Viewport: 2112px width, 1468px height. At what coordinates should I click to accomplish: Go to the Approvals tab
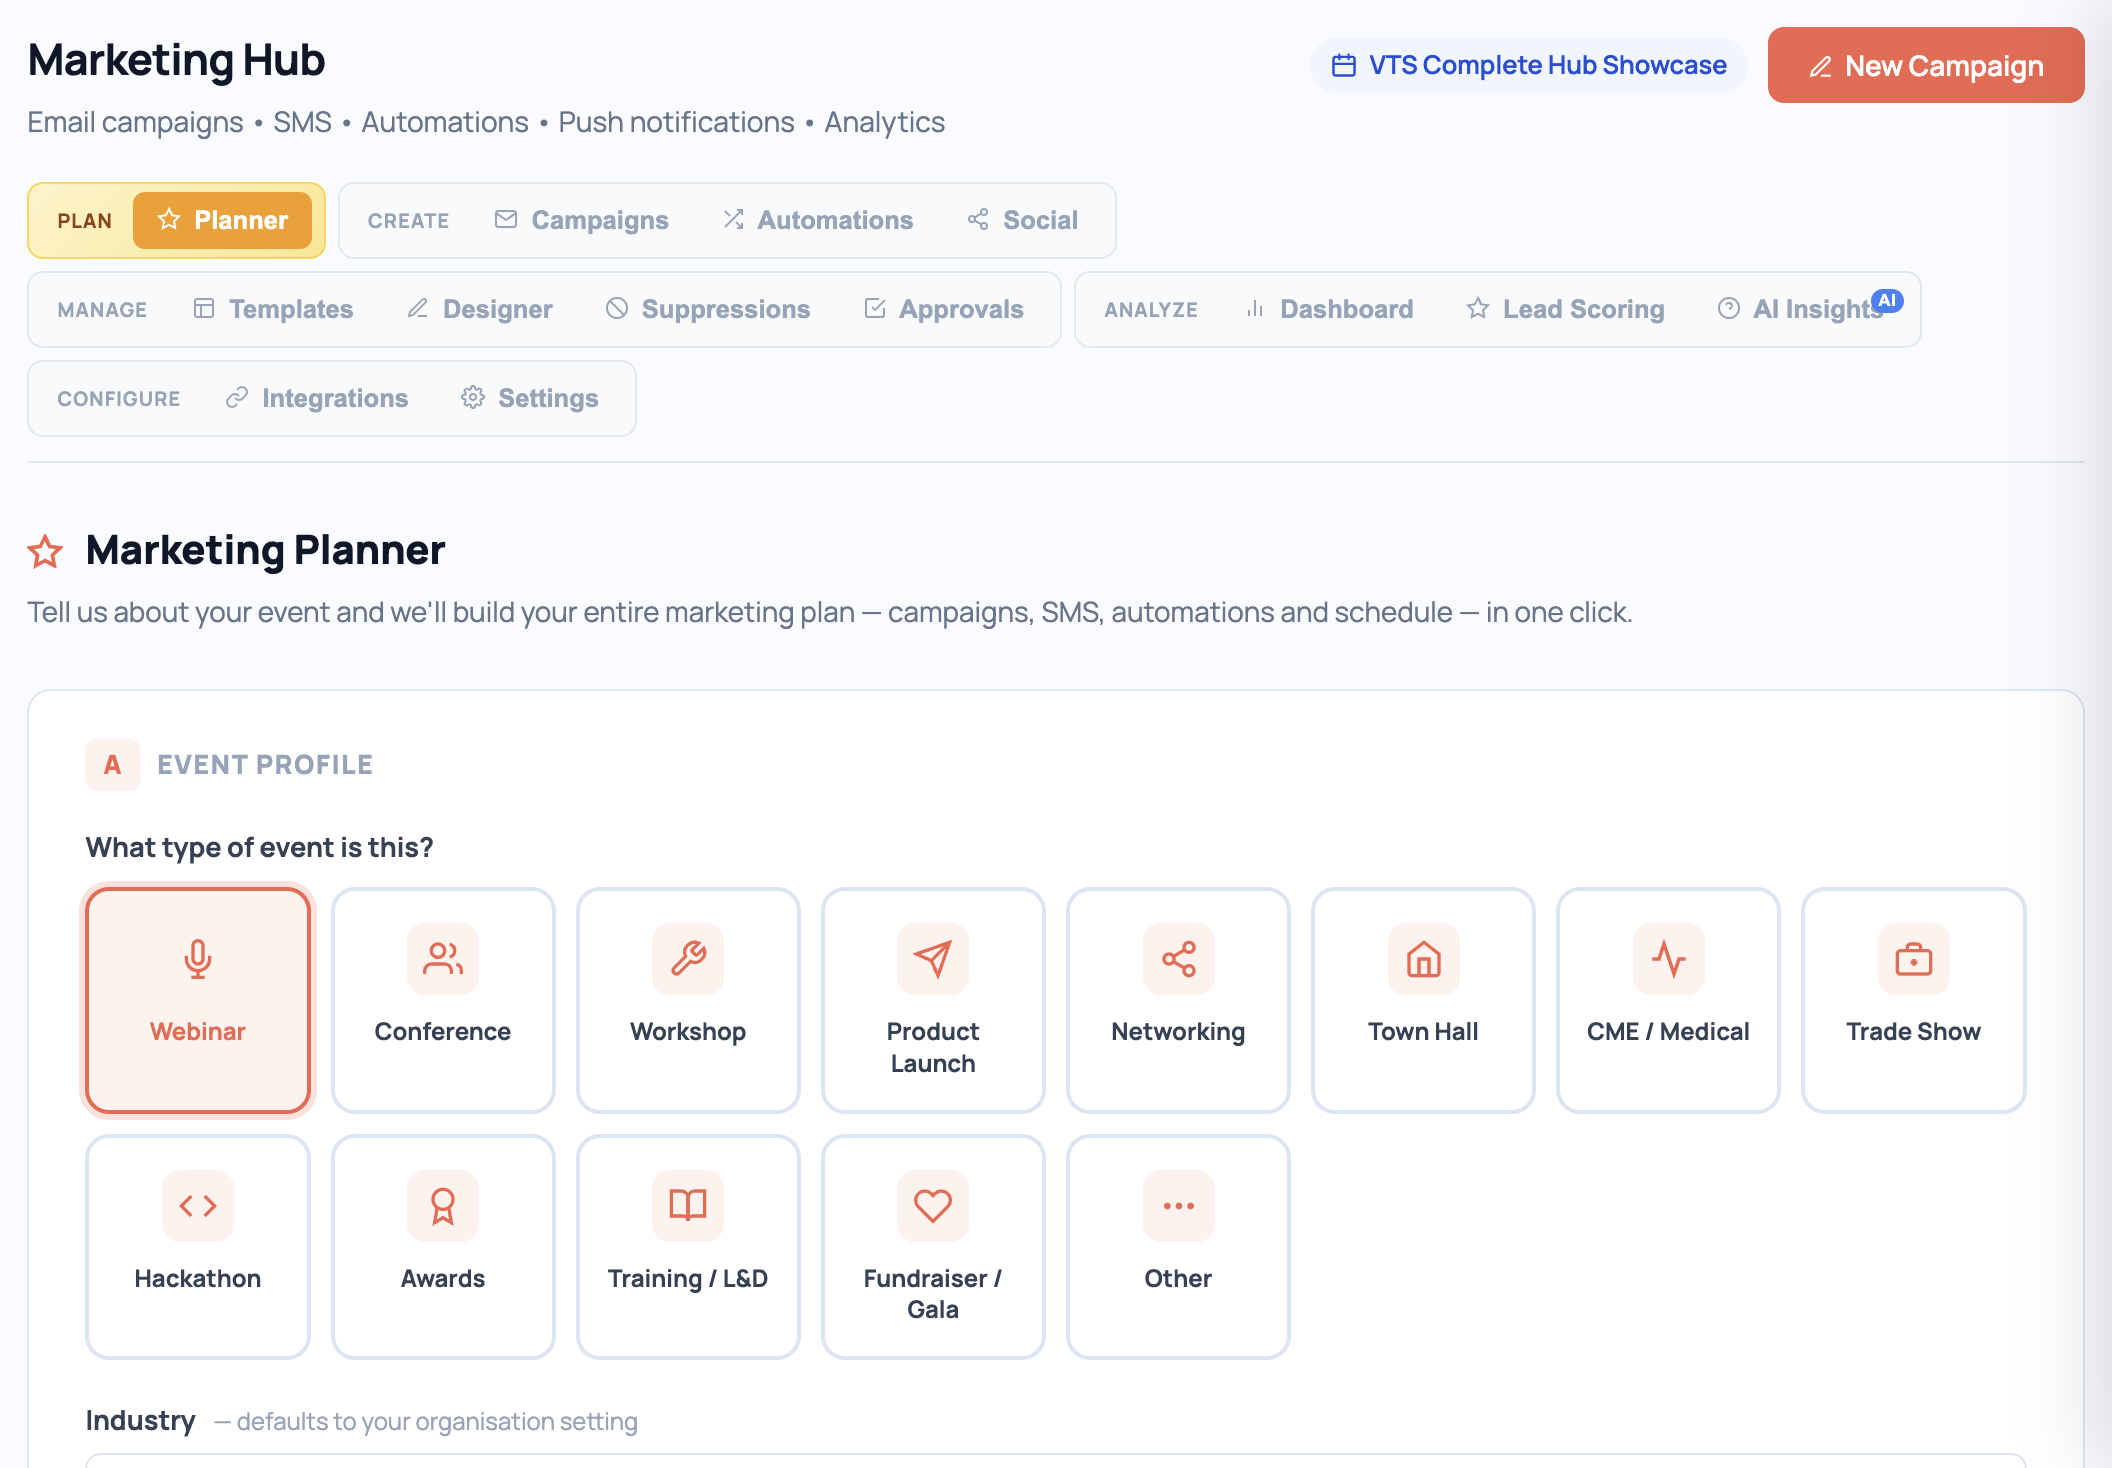[944, 309]
